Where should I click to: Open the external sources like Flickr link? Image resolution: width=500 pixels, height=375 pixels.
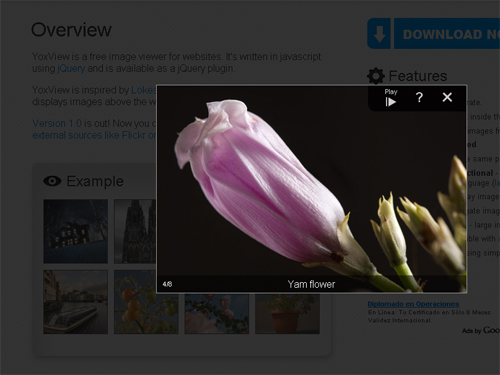coord(94,135)
